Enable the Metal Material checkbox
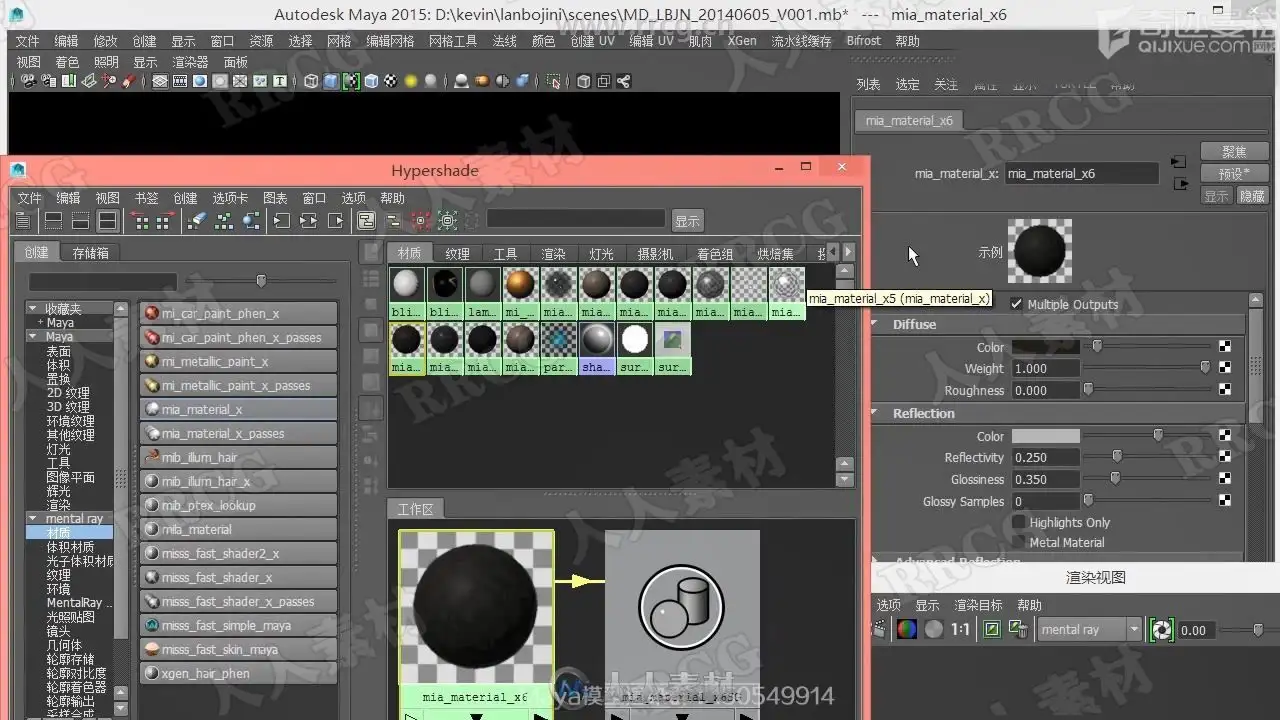This screenshot has width=1280, height=720. [1019, 542]
